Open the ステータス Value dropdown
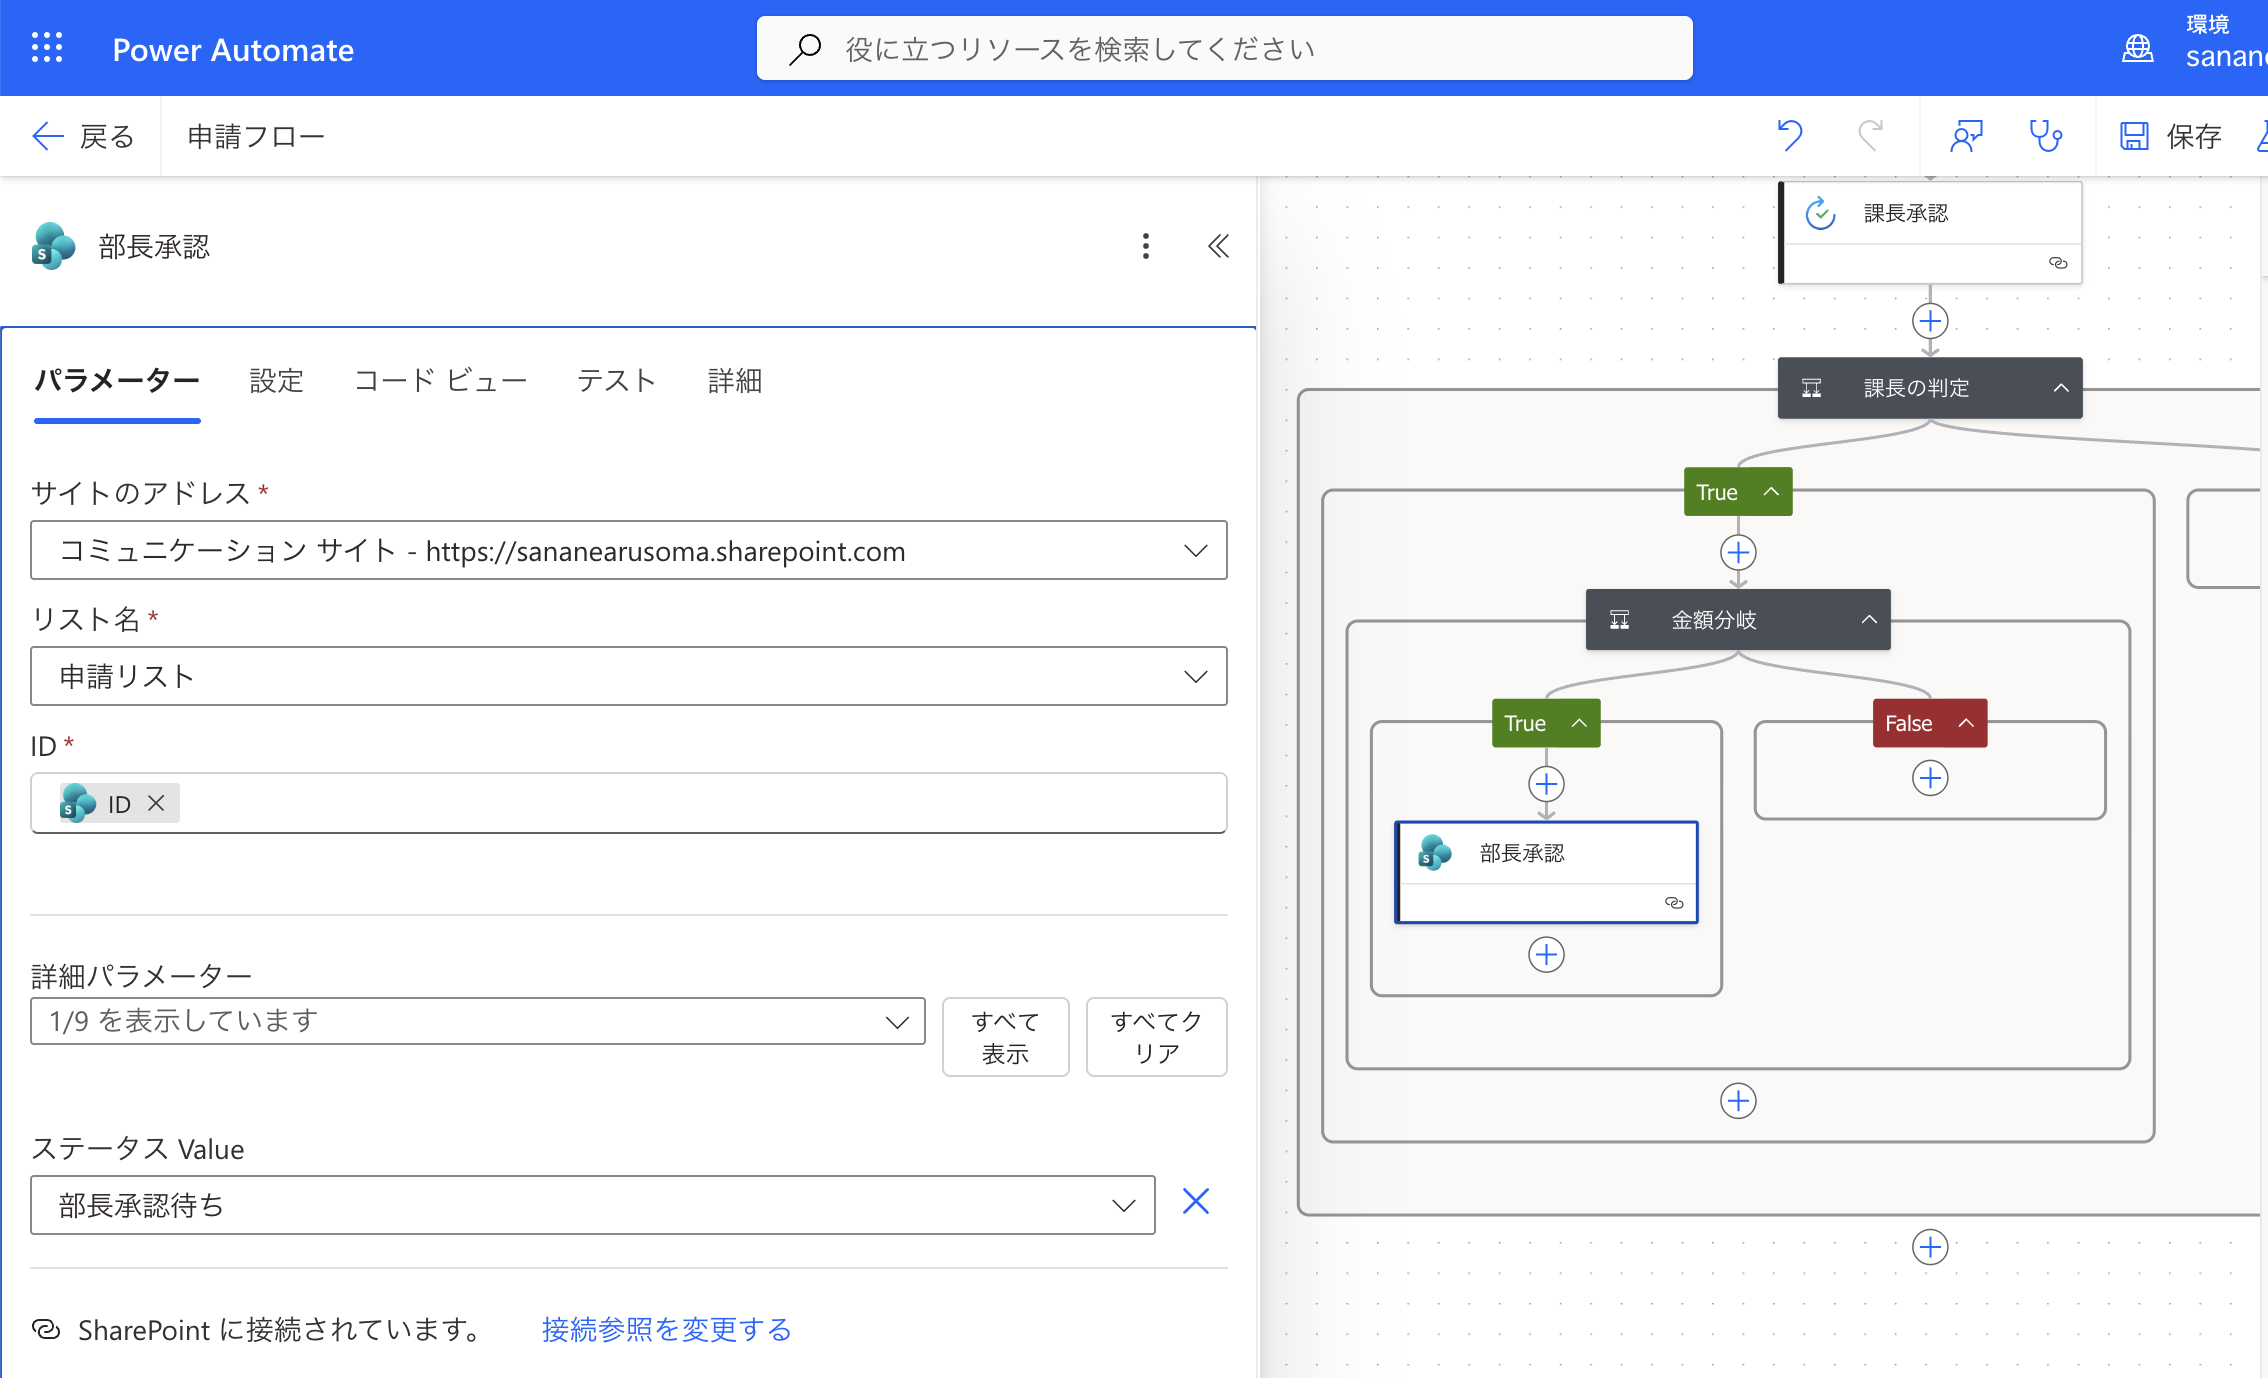 pos(593,1205)
